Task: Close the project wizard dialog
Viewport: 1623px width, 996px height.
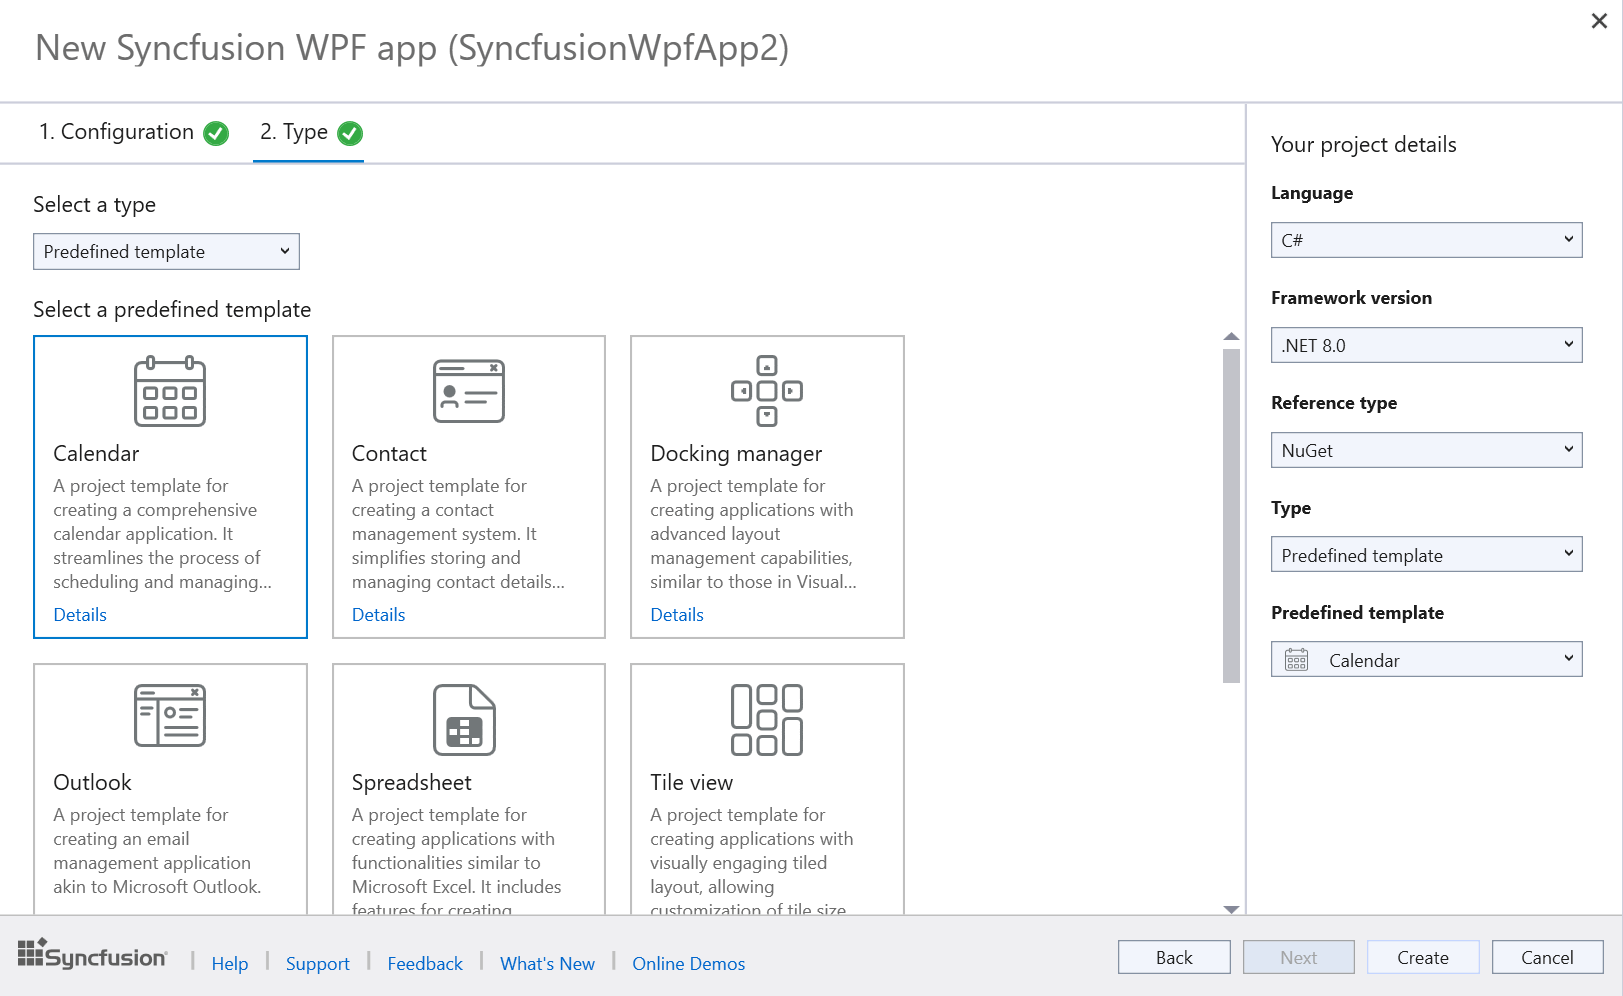Action: [x=1599, y=21]
